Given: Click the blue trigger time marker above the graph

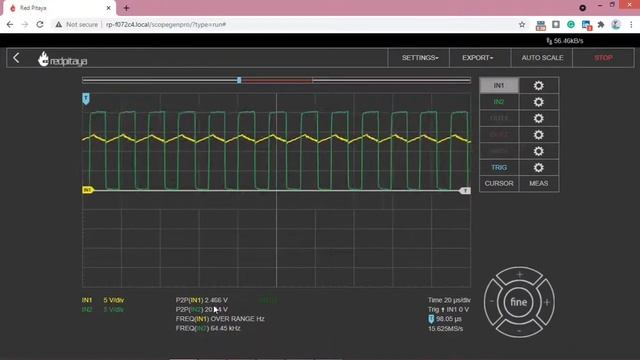Looking at the screenshot, I should pyautogui.click(x=86, y=98).
